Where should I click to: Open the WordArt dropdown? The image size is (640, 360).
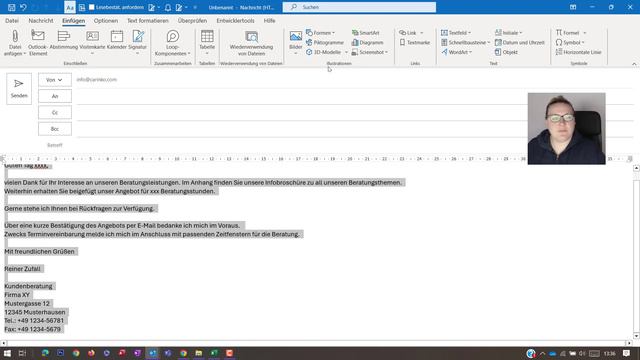pos(457,52)
